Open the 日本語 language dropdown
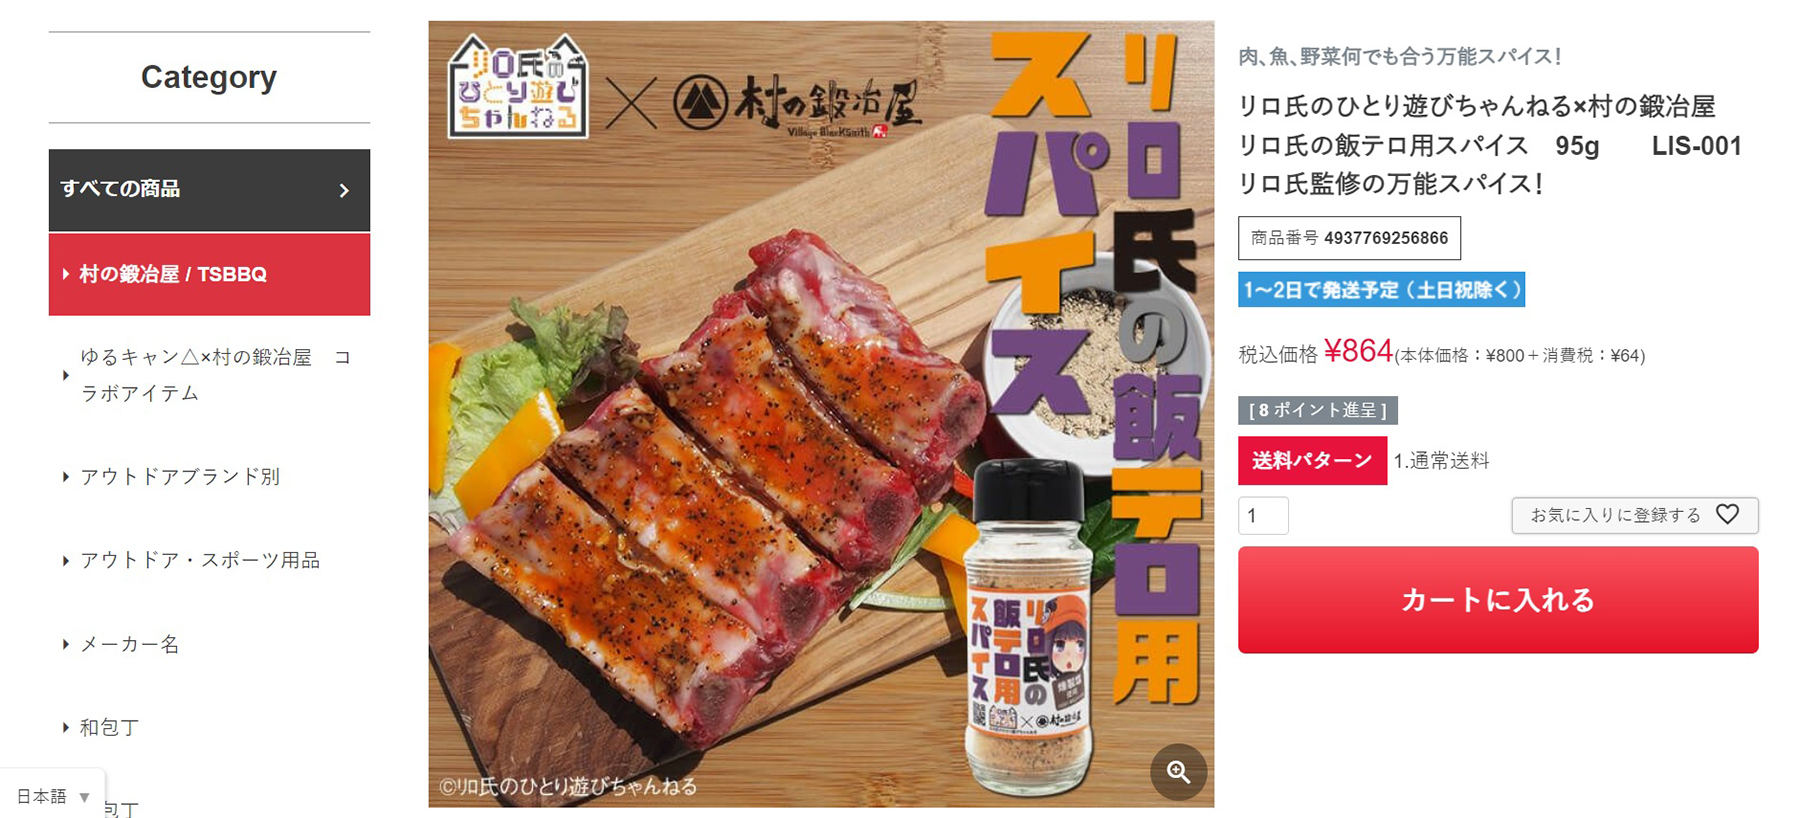1800x818 pixels. coord(53,796)
